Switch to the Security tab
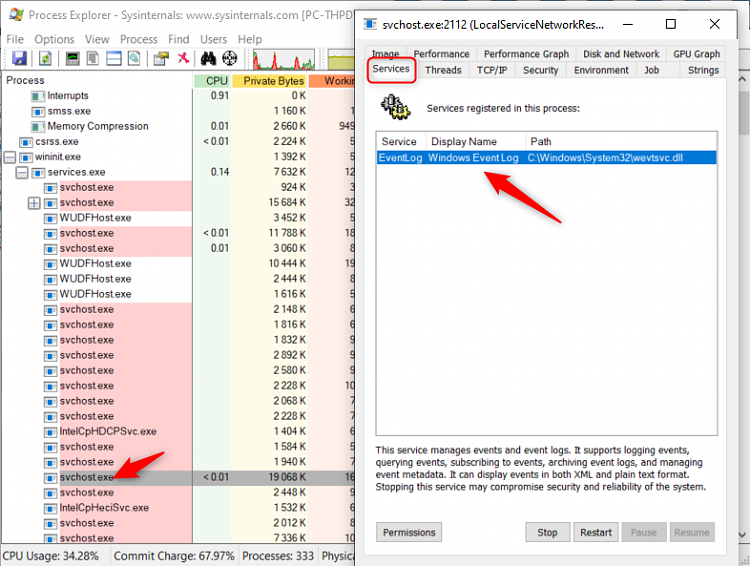Viewport: 750px width, 566px height. 540,70
